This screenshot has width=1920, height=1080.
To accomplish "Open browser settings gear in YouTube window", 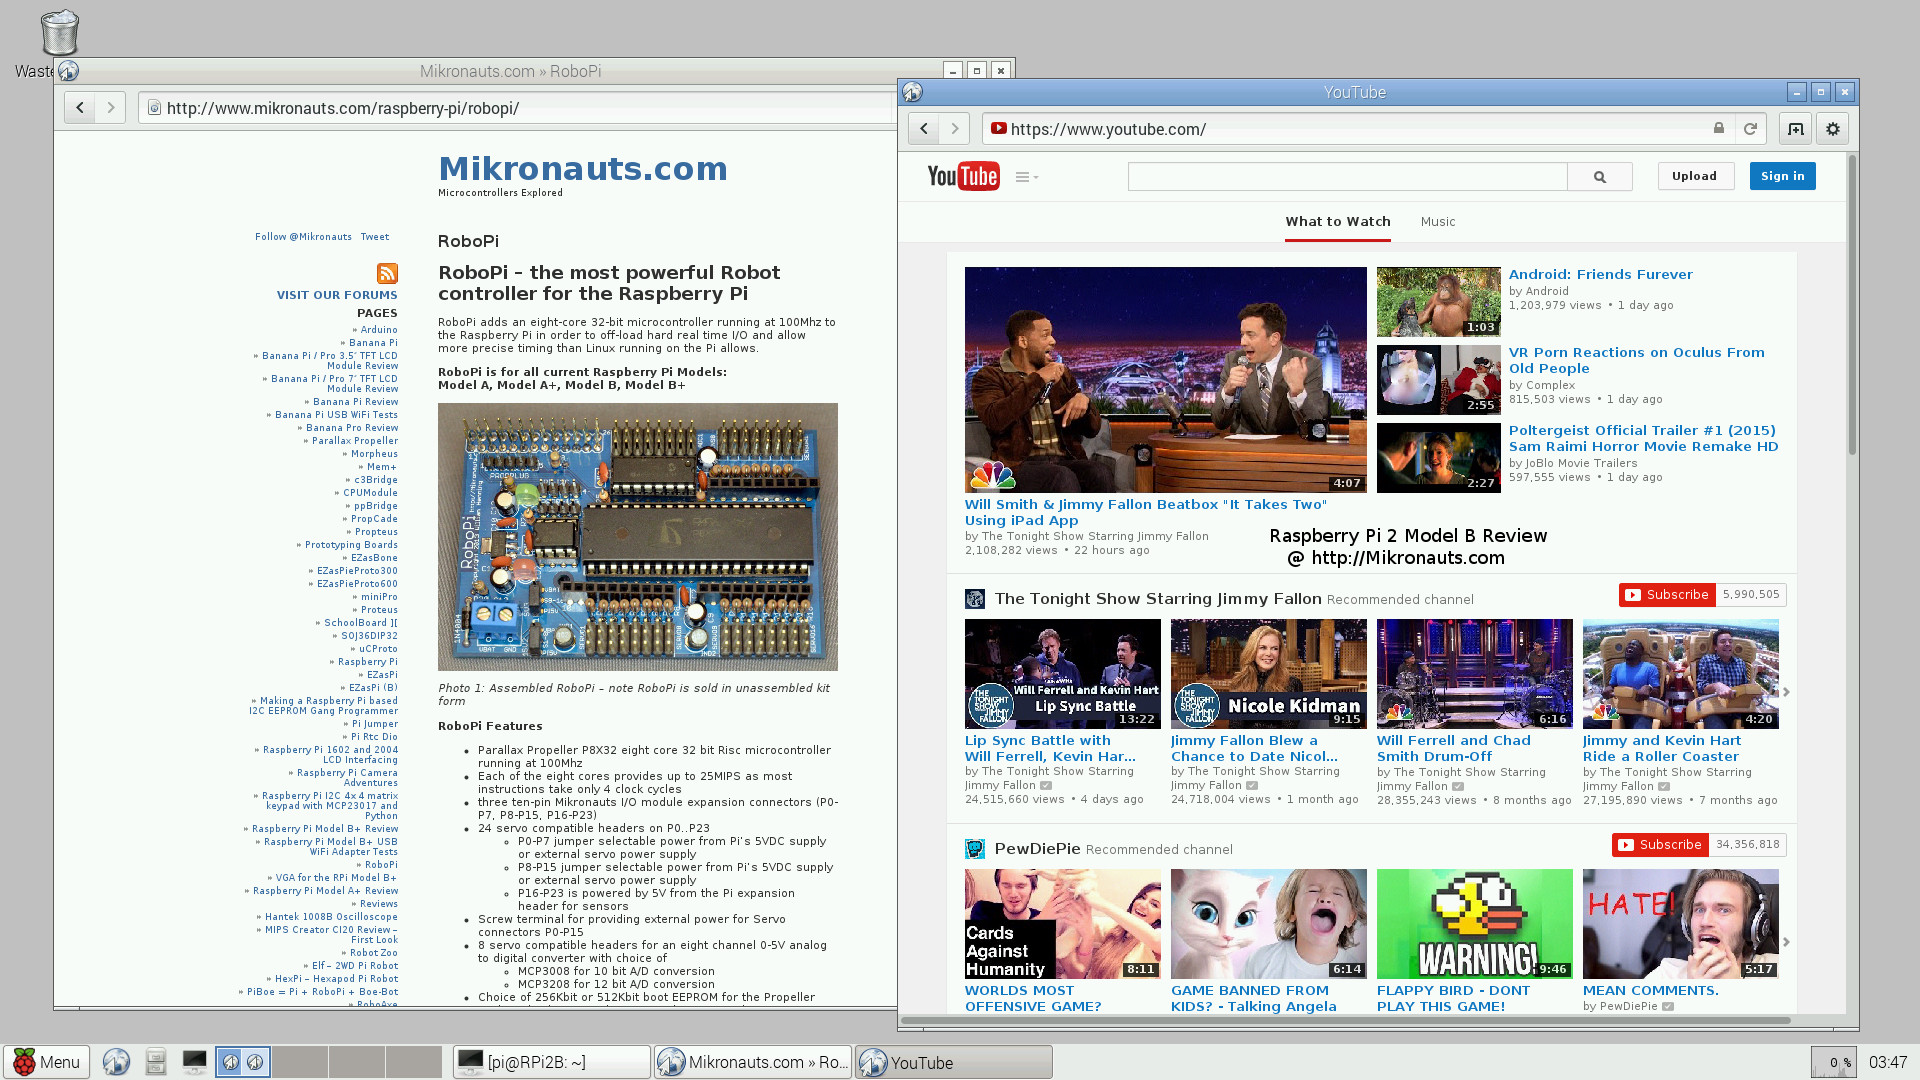I will (x=1833, y=129).
